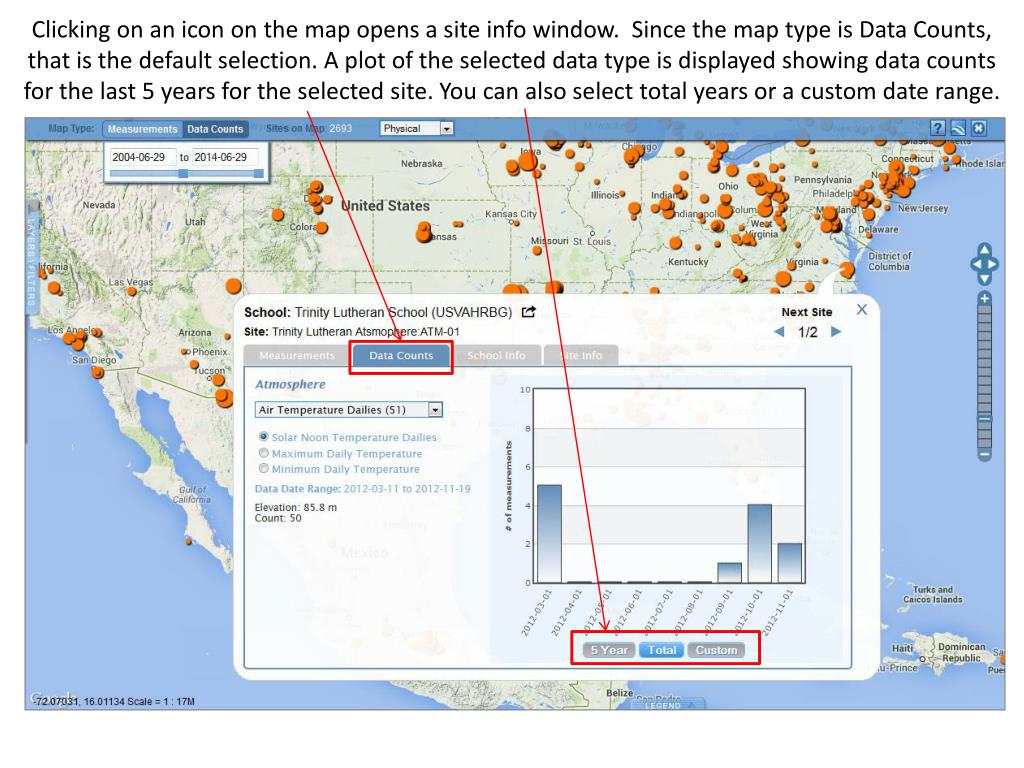Open the map help question-mark icon
The image size is (1024, 768).
pyautogui.click(x=937, y=128)
